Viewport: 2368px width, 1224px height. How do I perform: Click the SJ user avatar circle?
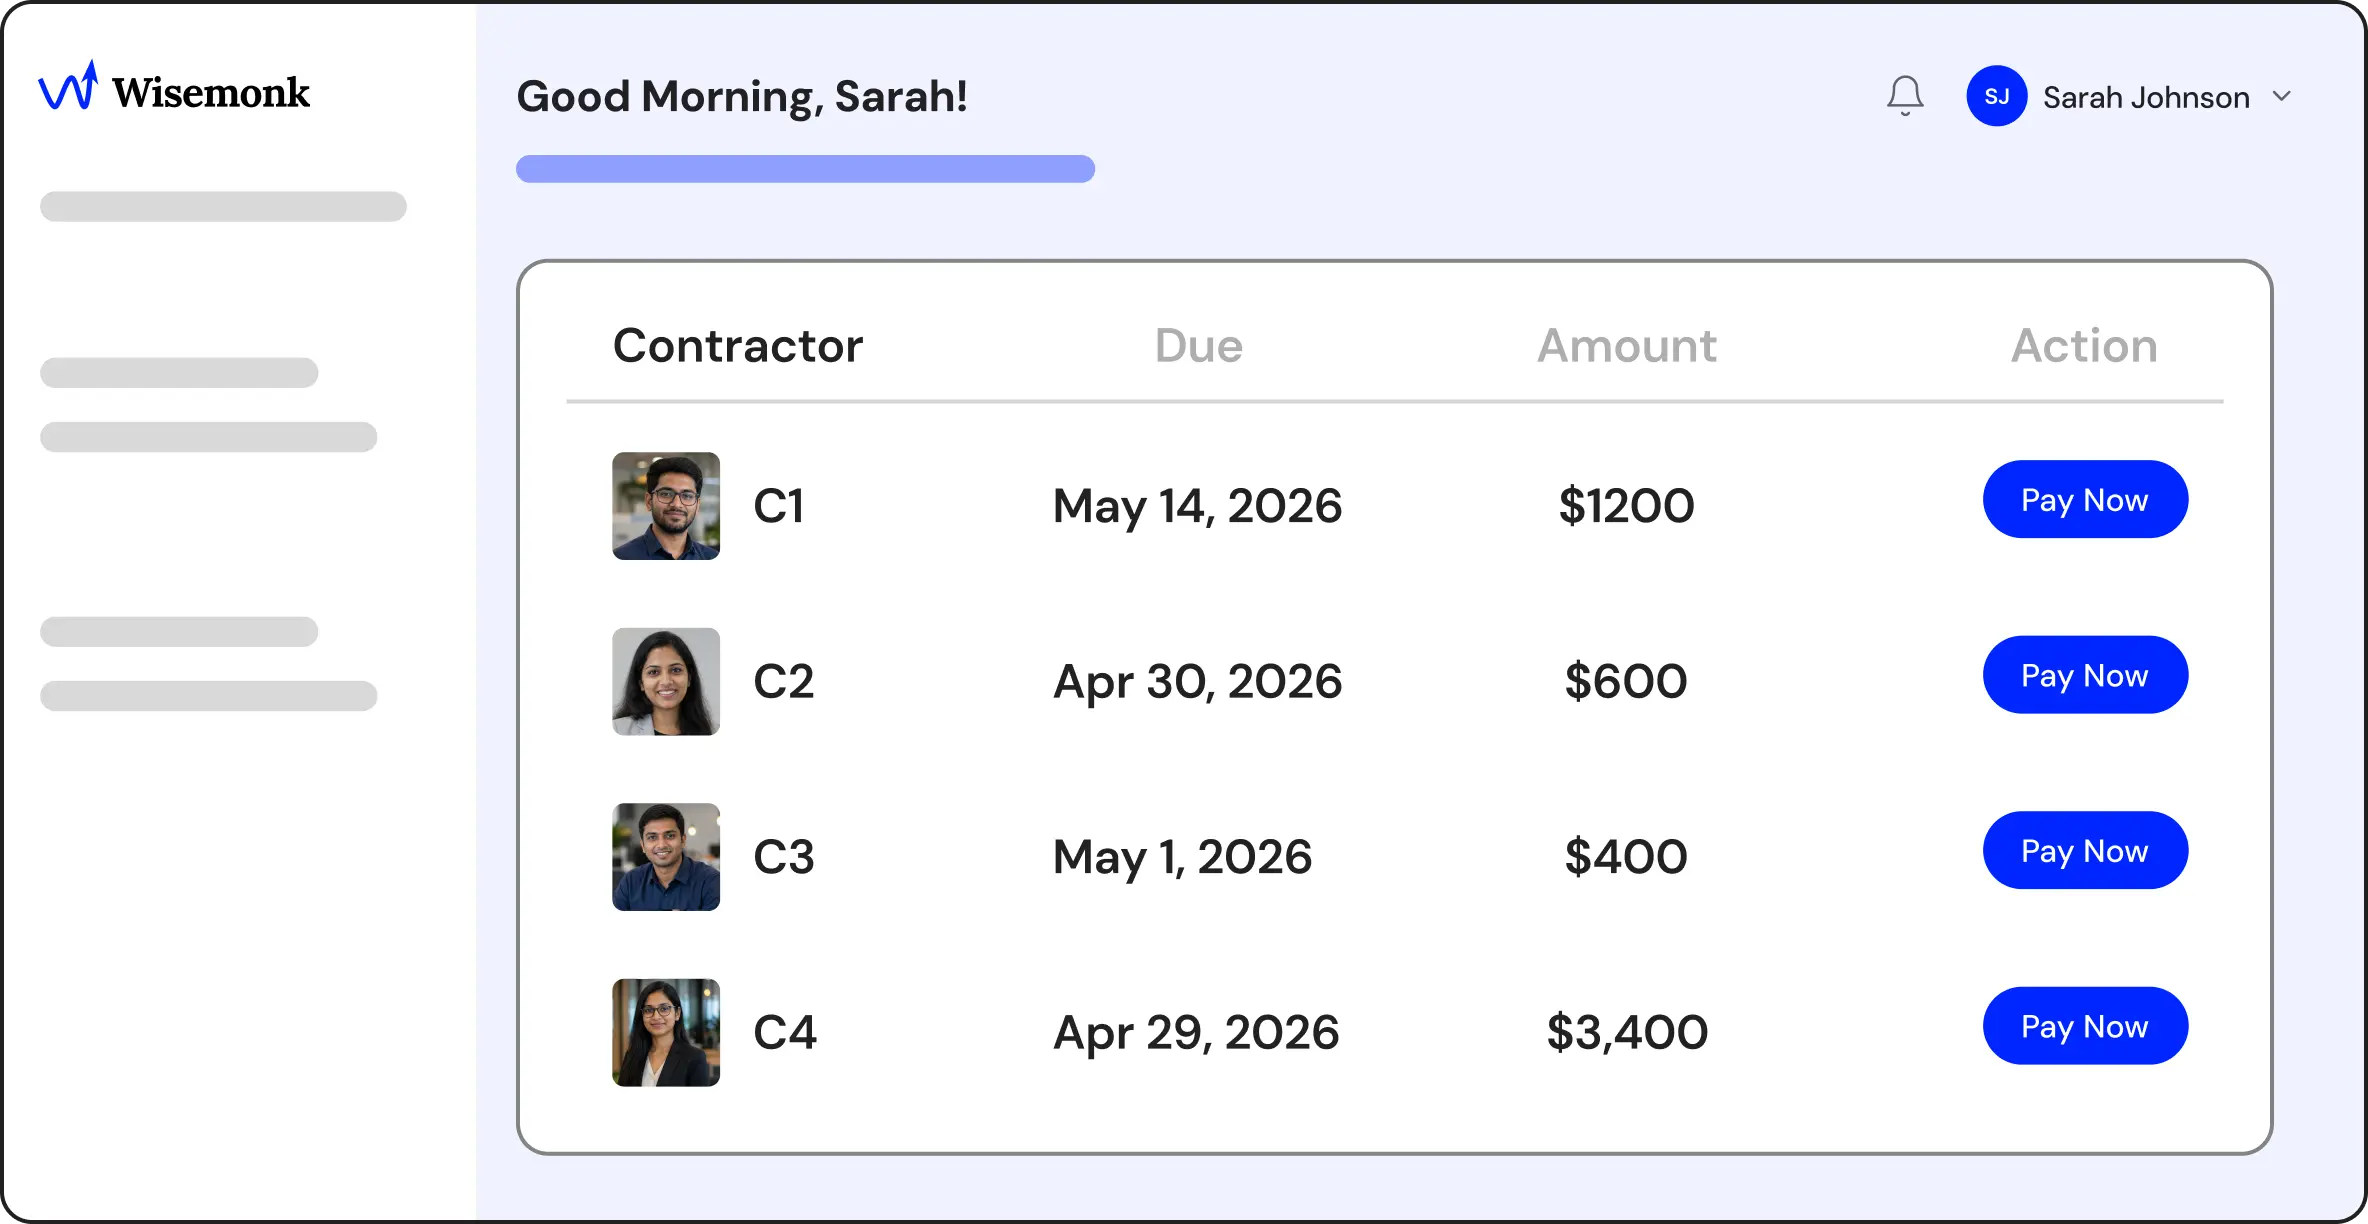pos(1996,96)
